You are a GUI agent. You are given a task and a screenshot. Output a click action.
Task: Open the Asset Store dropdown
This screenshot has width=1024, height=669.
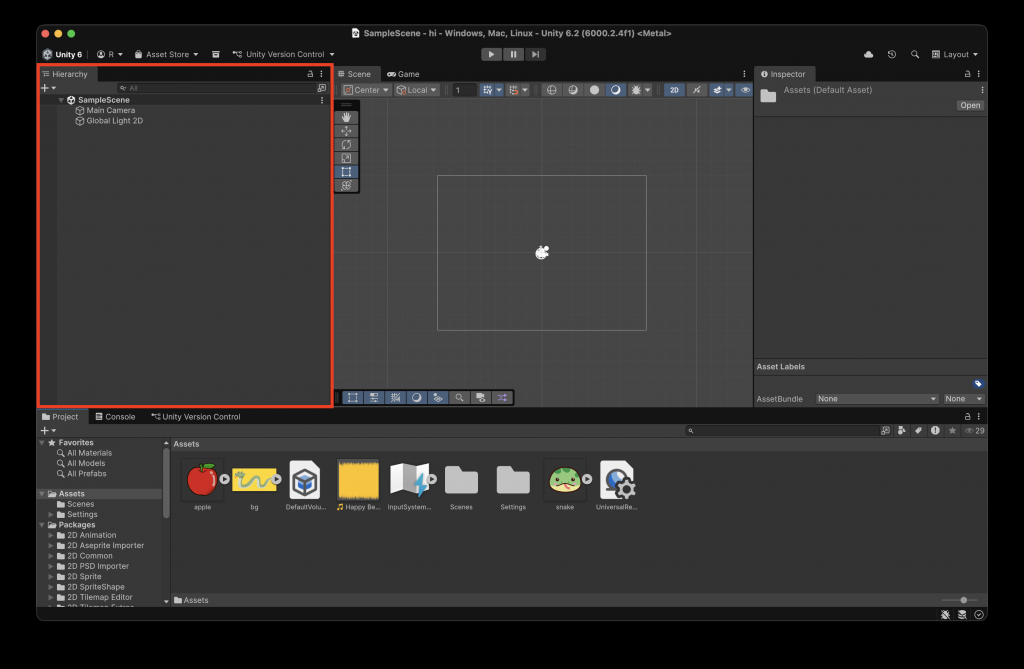167,54
